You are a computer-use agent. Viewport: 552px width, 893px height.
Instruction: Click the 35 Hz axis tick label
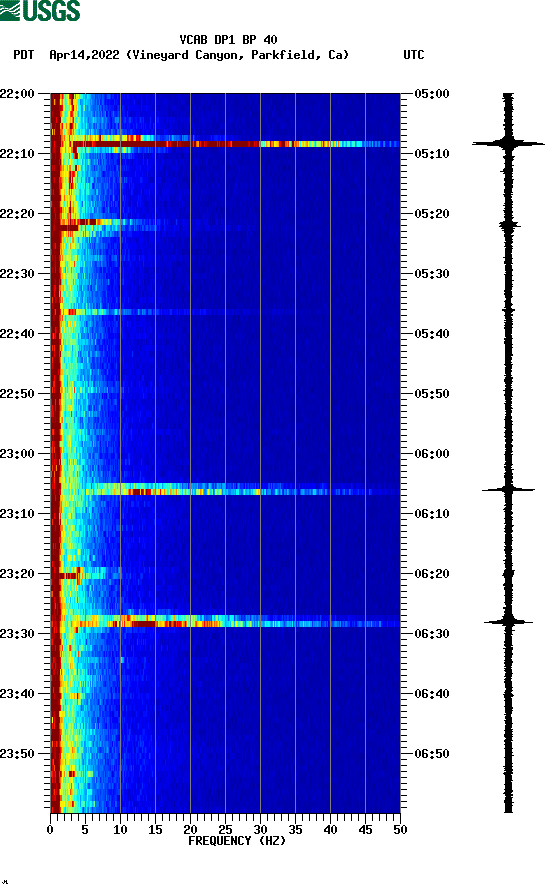295,830
